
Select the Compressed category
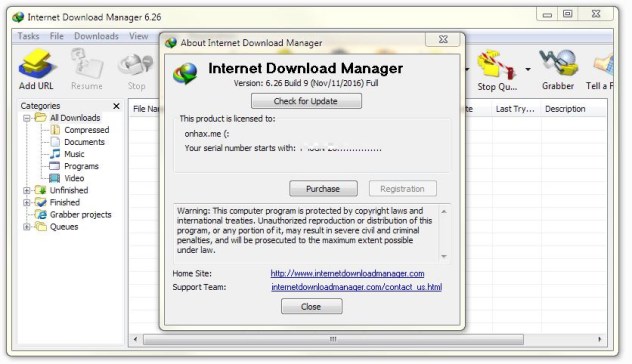click(x=87, y=130)
